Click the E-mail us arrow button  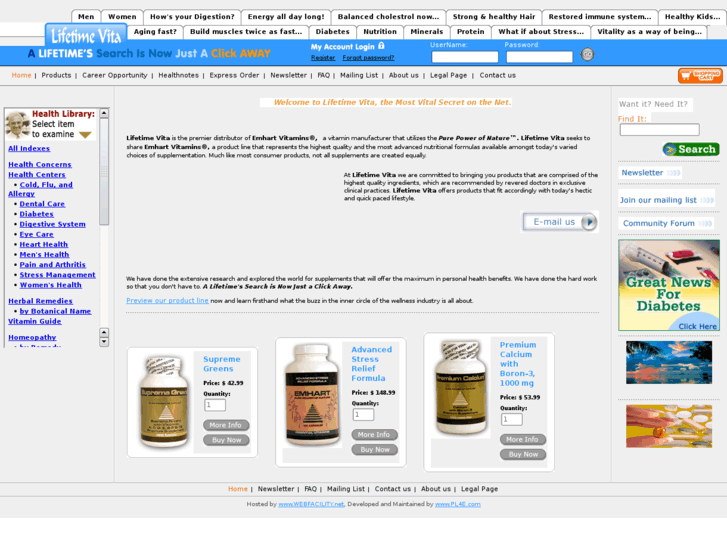coord(589,222)
